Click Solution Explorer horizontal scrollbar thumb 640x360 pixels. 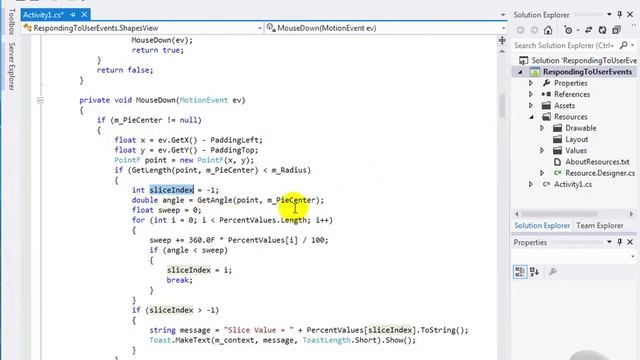[559, 214]
